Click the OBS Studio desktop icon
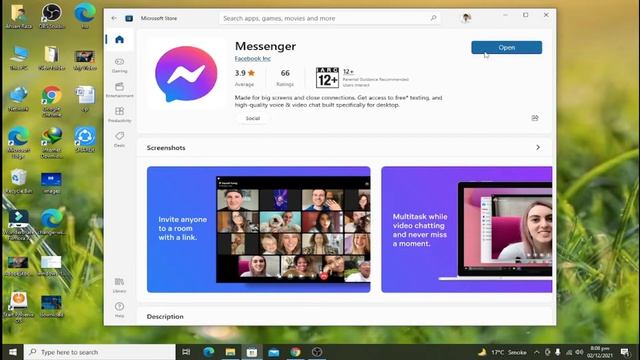This screenshot has width=640, height=360. point(51,16)
